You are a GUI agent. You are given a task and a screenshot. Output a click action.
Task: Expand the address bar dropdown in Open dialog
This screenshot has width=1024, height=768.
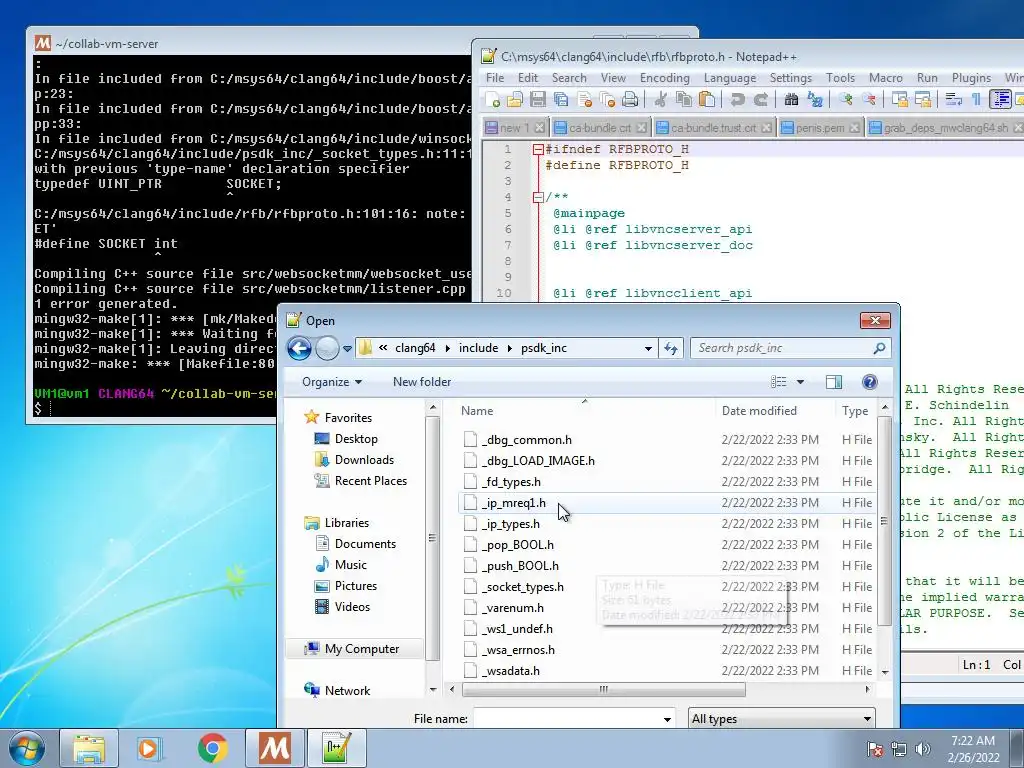tap(648, 349)
